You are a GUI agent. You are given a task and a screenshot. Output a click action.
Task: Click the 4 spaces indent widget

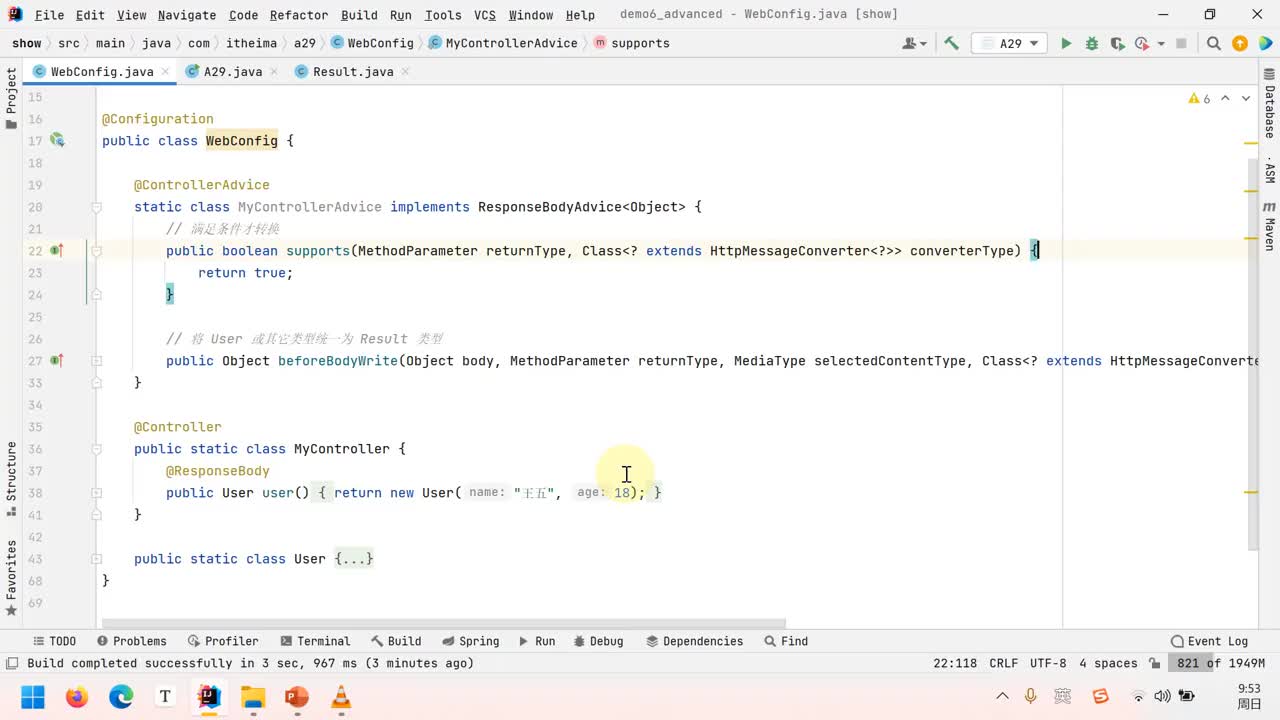pos(1108,663)
